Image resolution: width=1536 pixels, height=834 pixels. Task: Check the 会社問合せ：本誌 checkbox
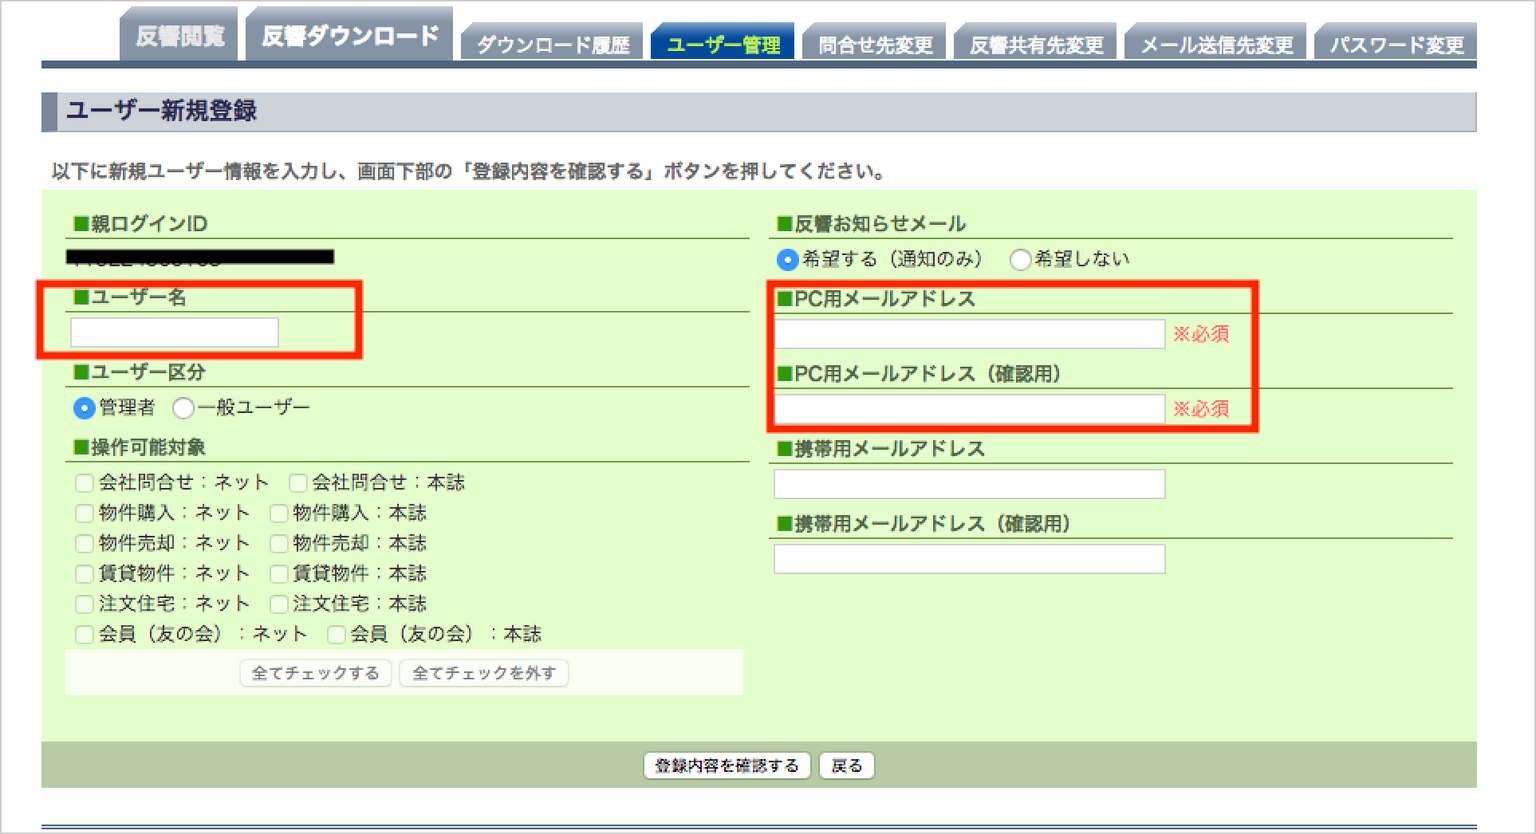[x=298, y=483]
